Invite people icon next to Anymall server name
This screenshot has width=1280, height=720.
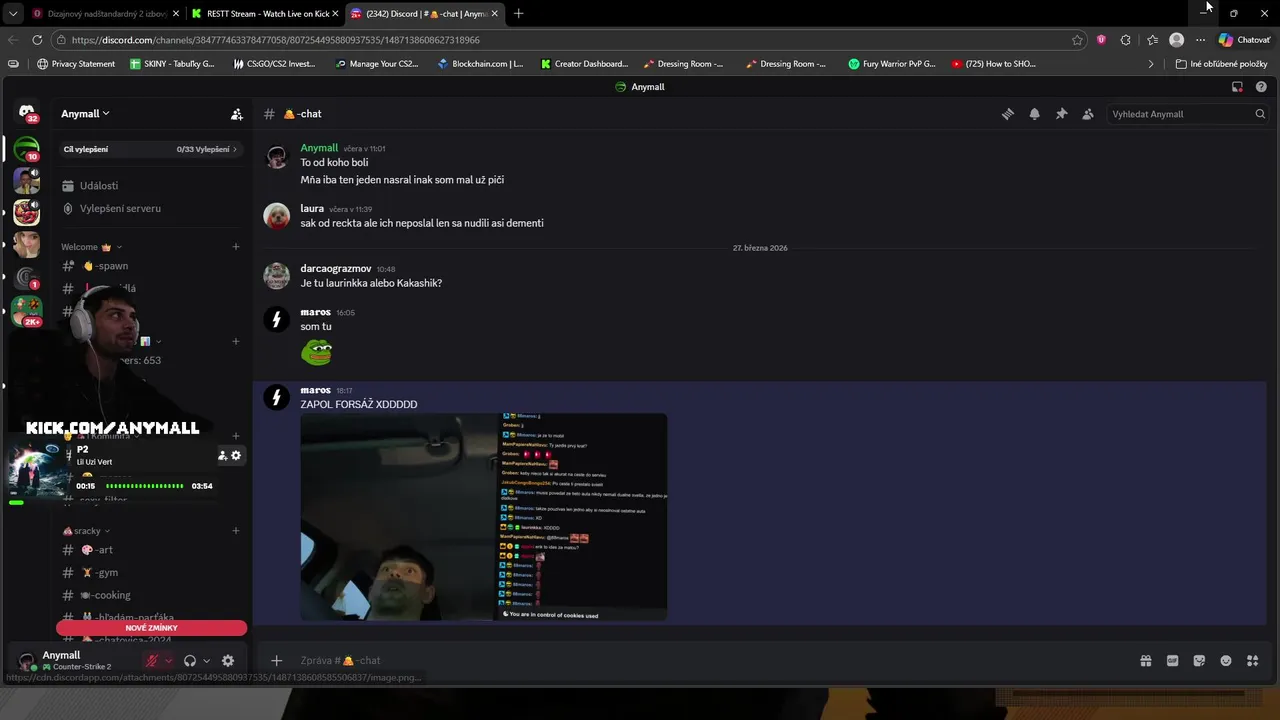point(237,114)
